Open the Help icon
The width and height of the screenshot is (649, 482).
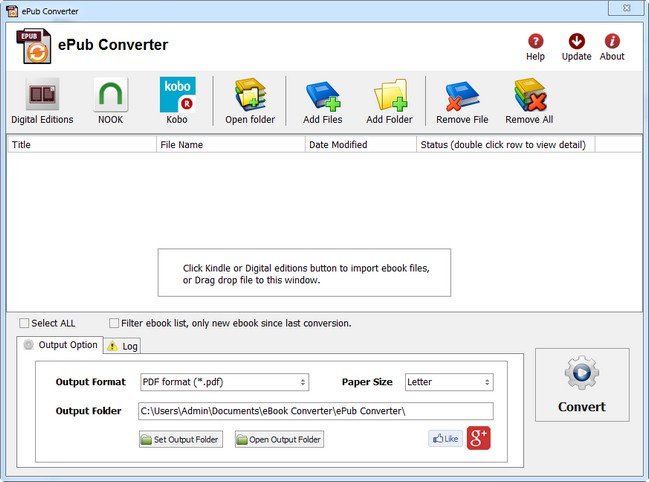[x=535, y=47]
